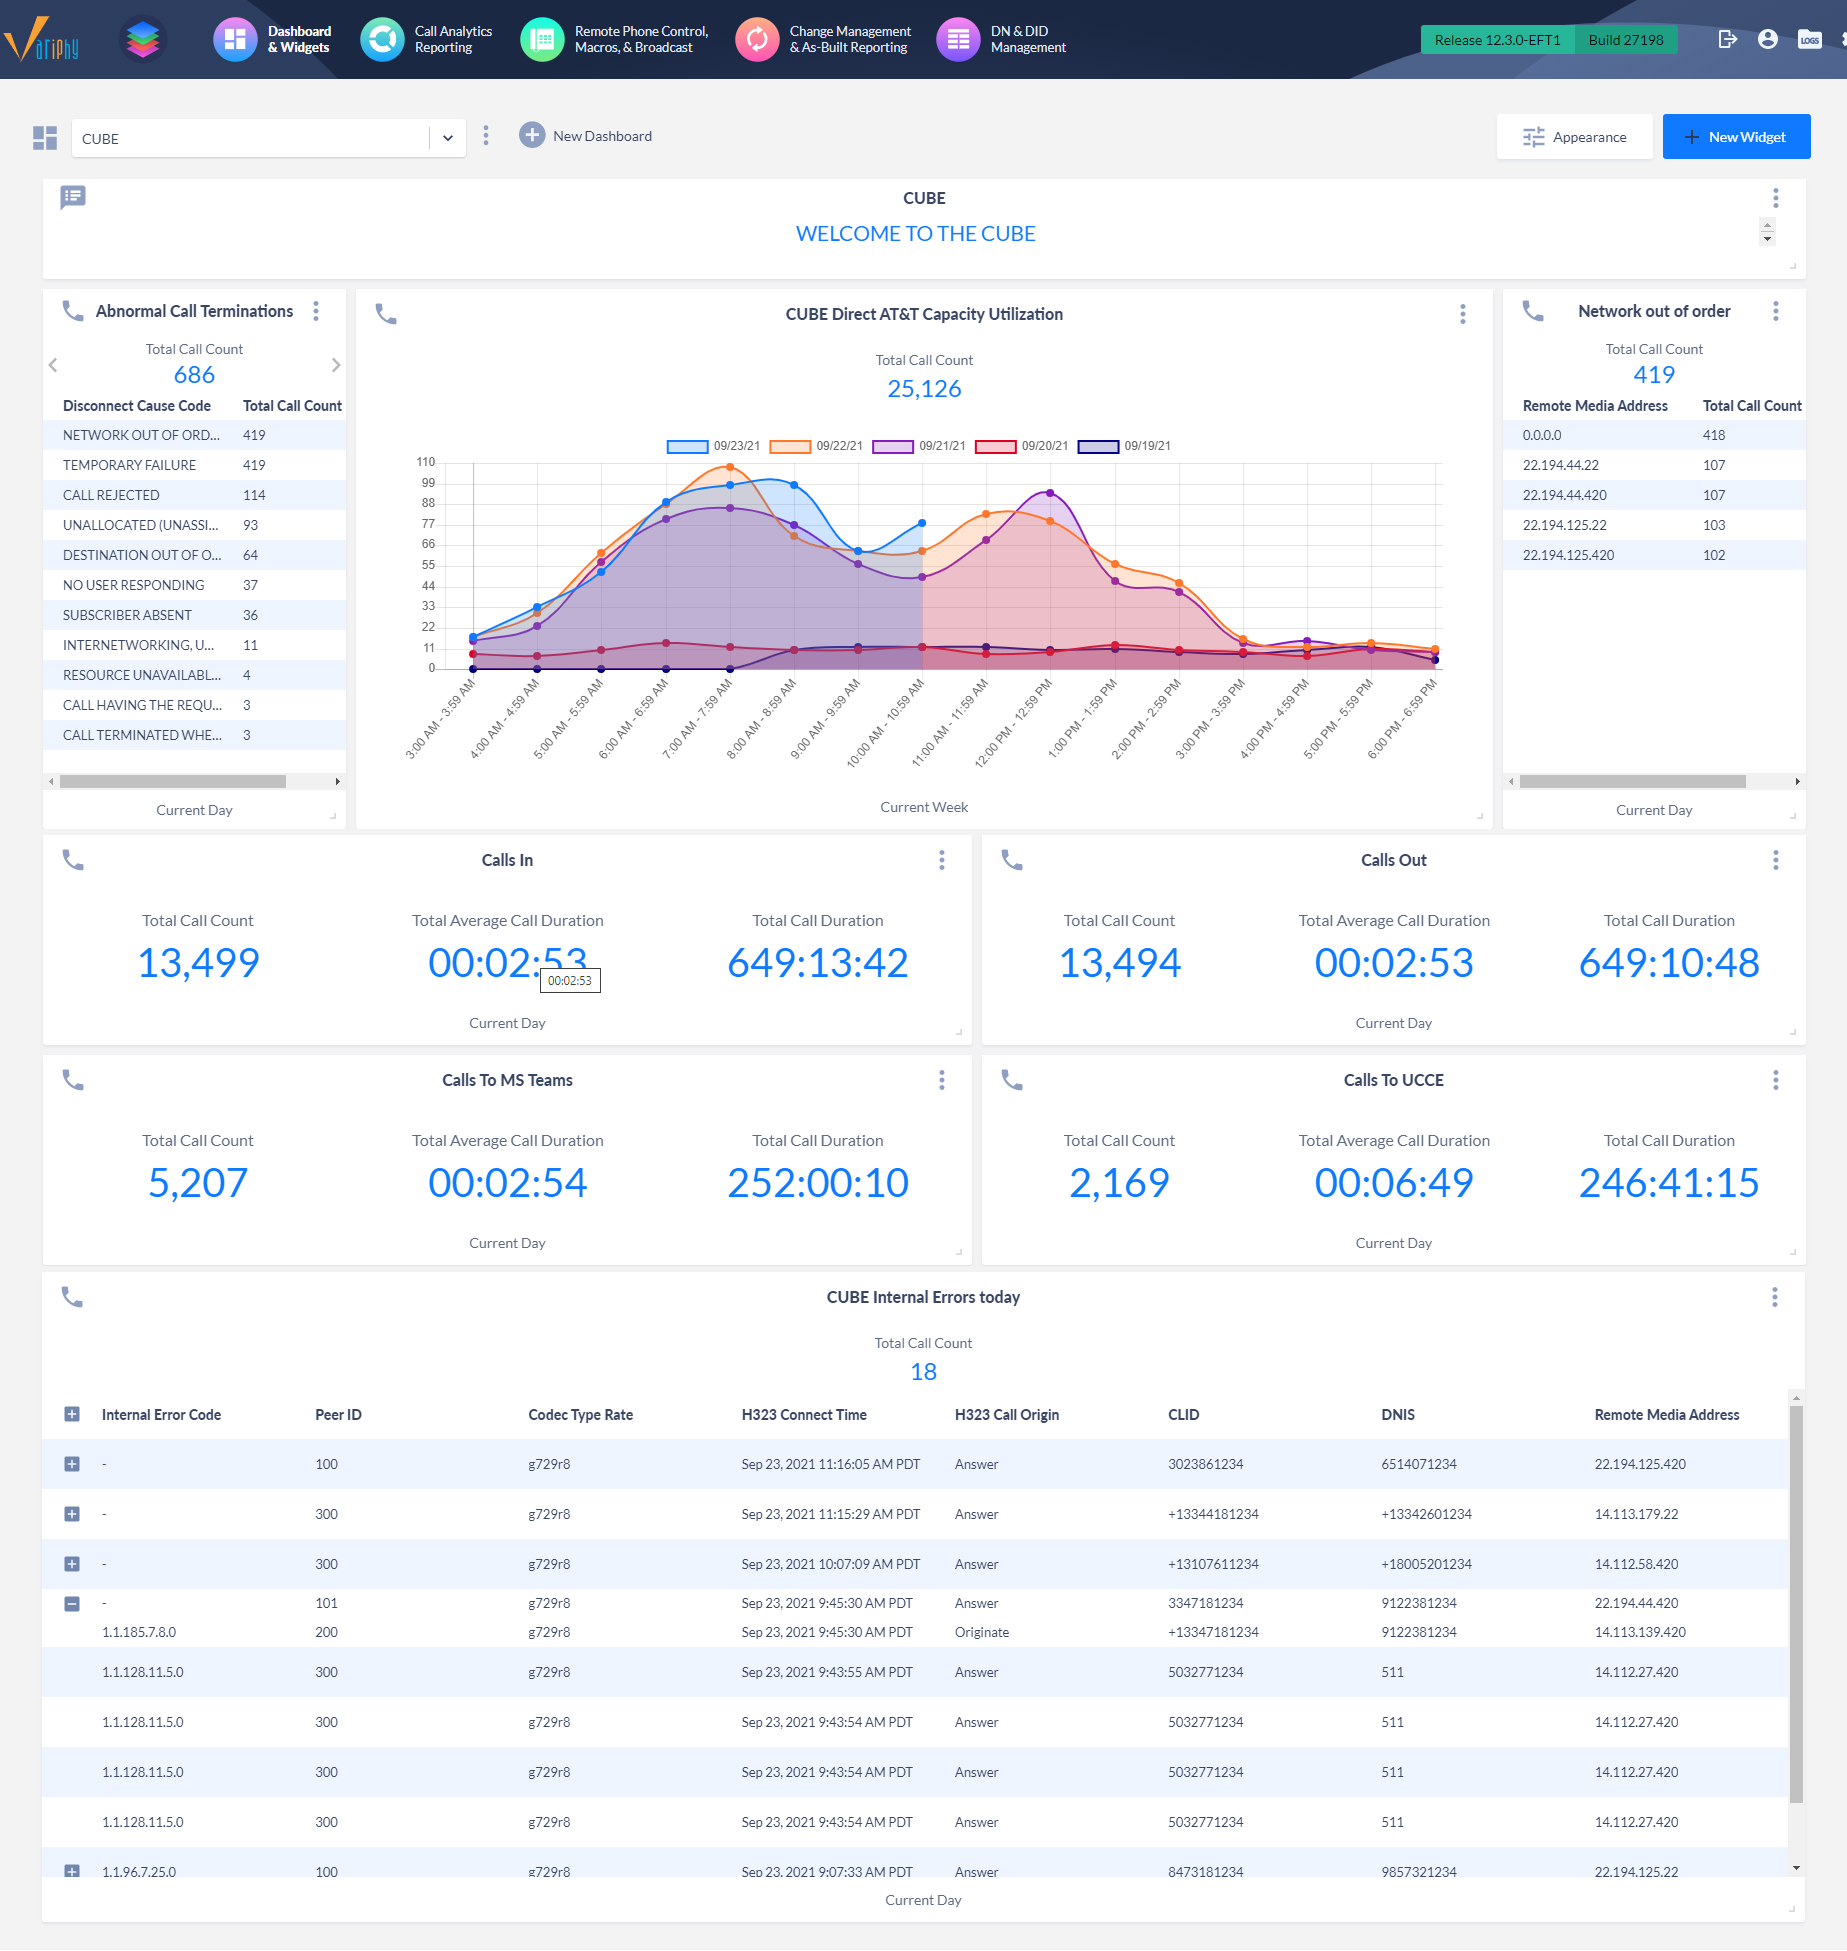This screenshot has height=1951, width=1847.
Task: Click the dashboard grid layout icon
Action: click(44, 137)
